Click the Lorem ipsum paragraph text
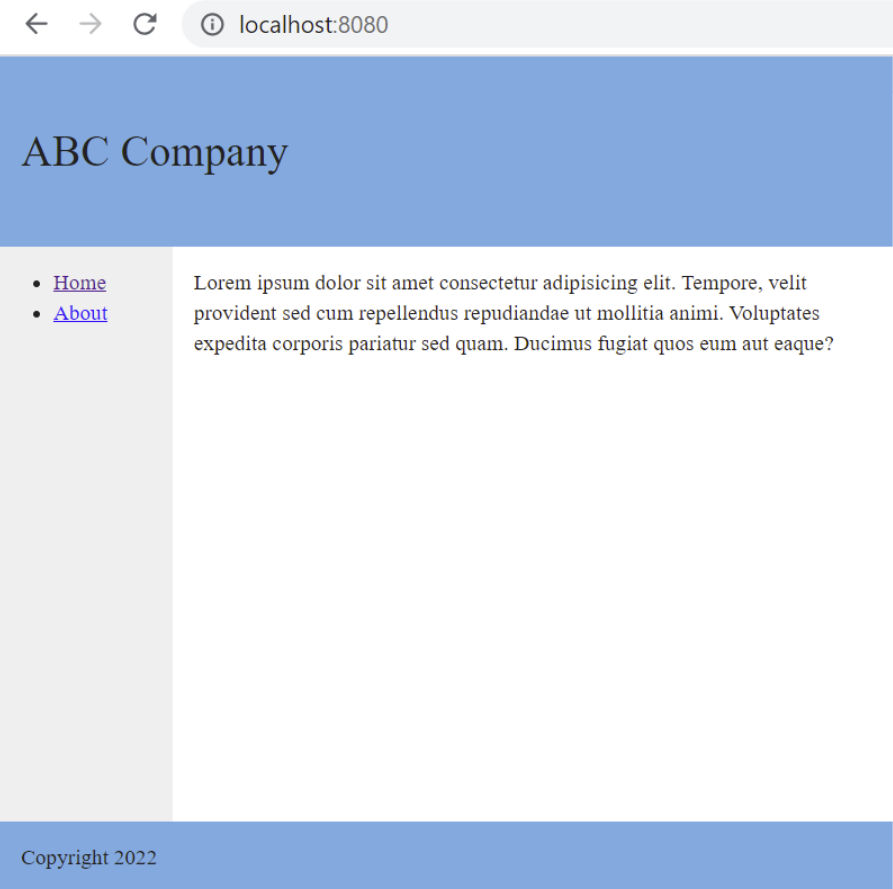The width and height of the screenshot is (893, 889). pos(514,313)
